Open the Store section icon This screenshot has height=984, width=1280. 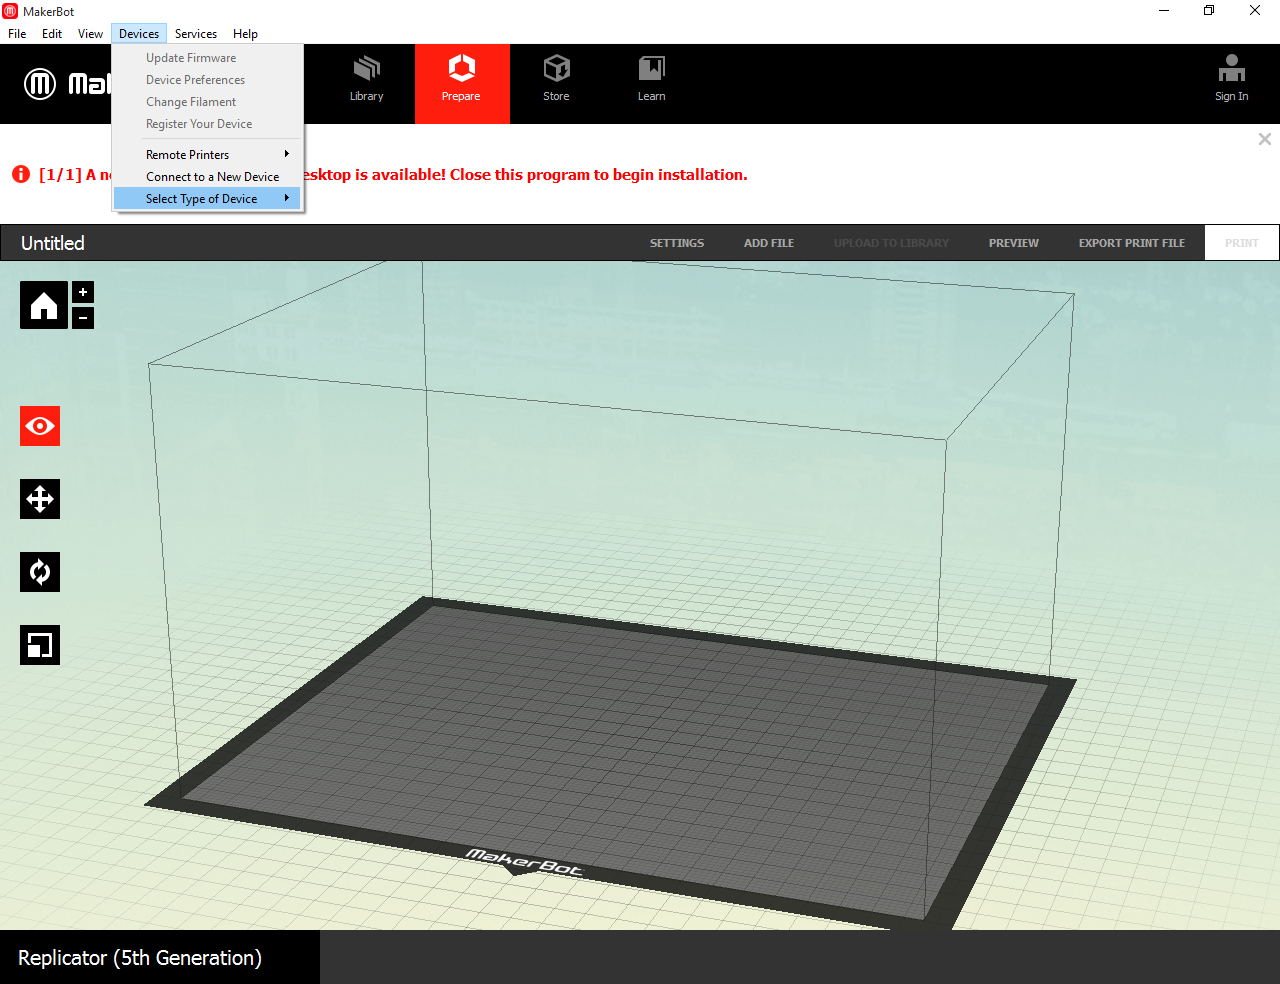(x=556, y=79)
